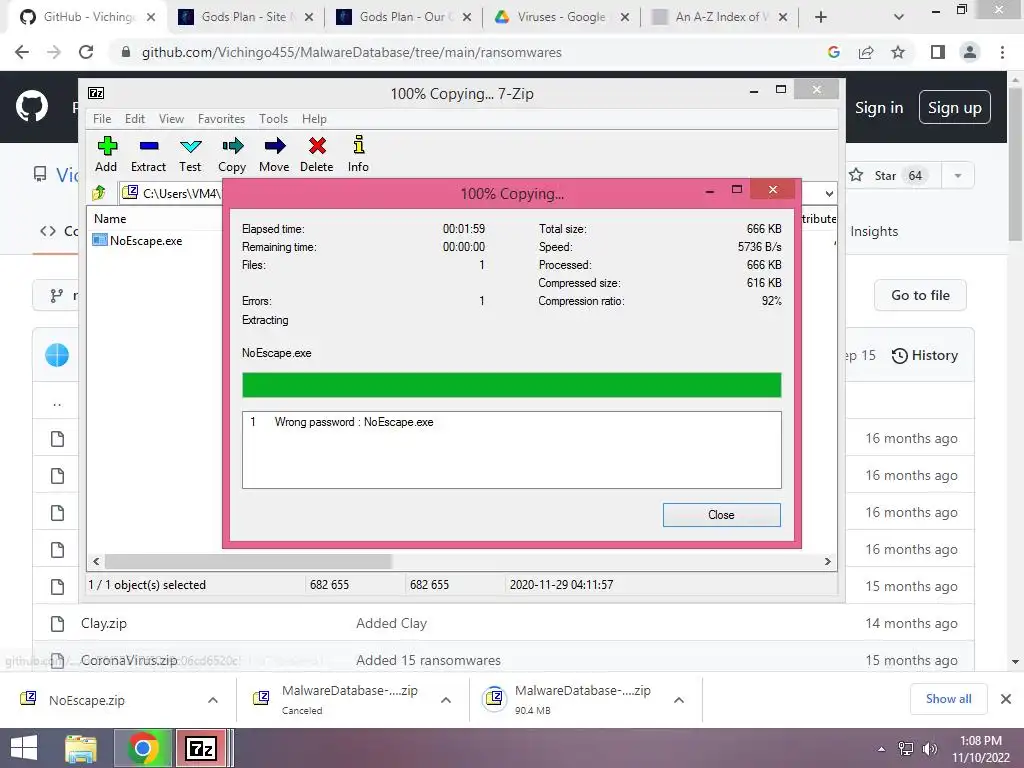Viewport: 1024px width, 768px height.
Task: Switch to Chrome on the taskbar
Action: tap(142, 748)
